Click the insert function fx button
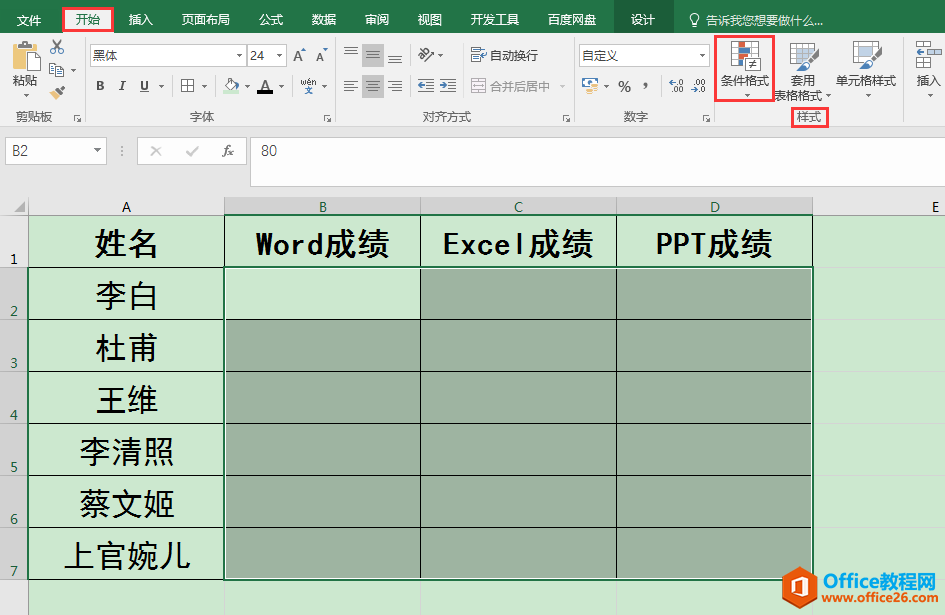The height and width of the screenshot is (615, 945). point(228,151)
